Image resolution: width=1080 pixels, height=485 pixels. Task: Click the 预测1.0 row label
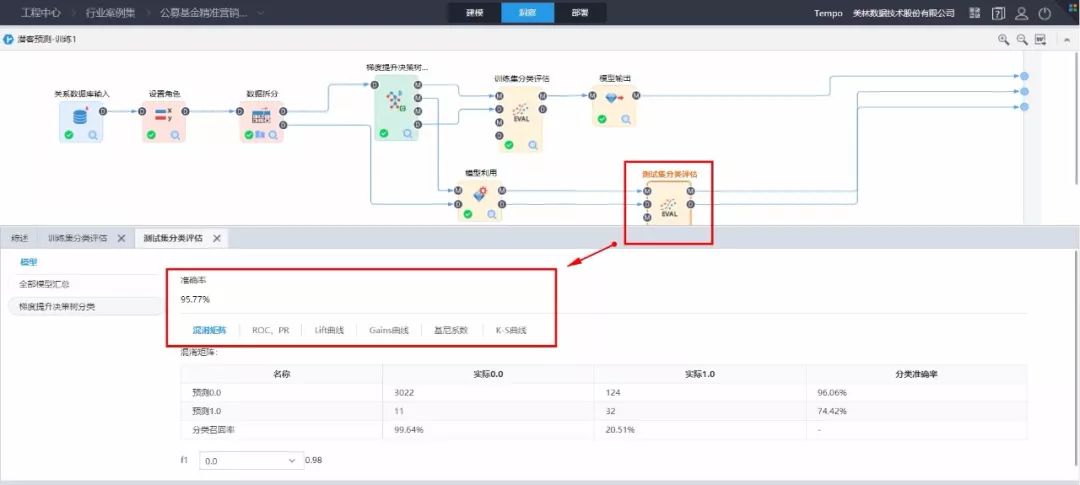207,411
